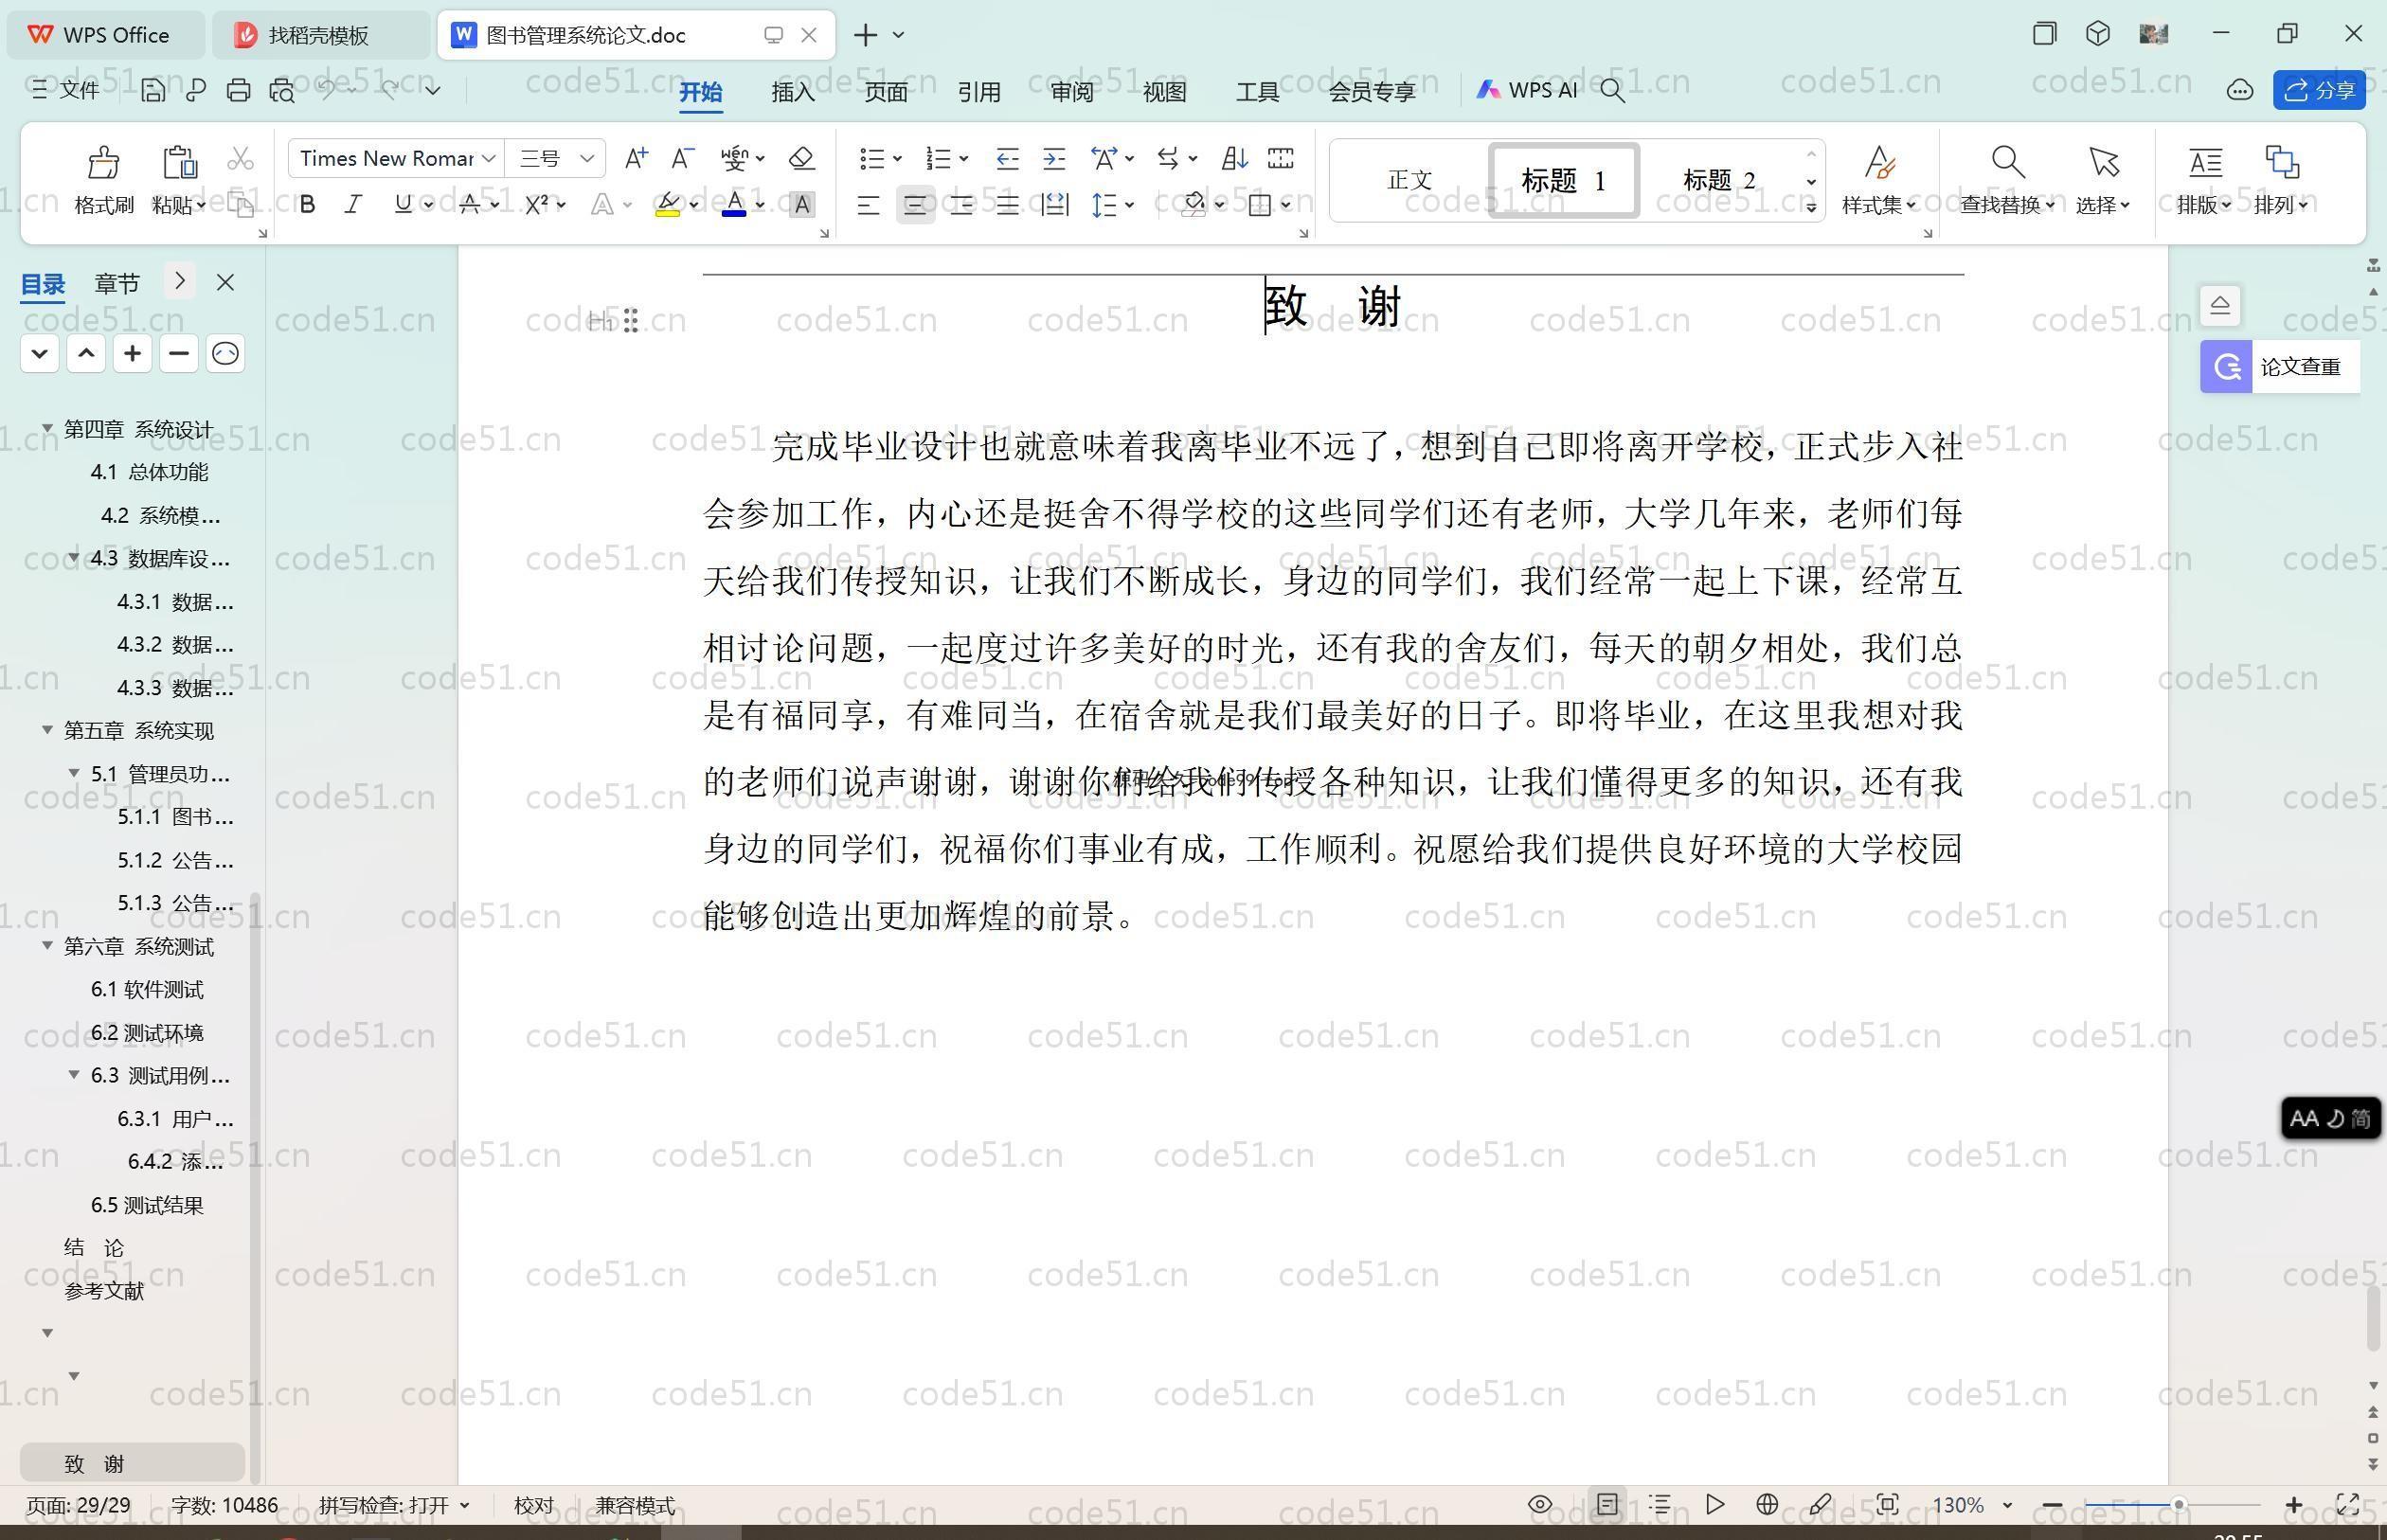Click the zoom slider handle
Viewport: 2387px width, 1540px height.
(2178, 1504)
